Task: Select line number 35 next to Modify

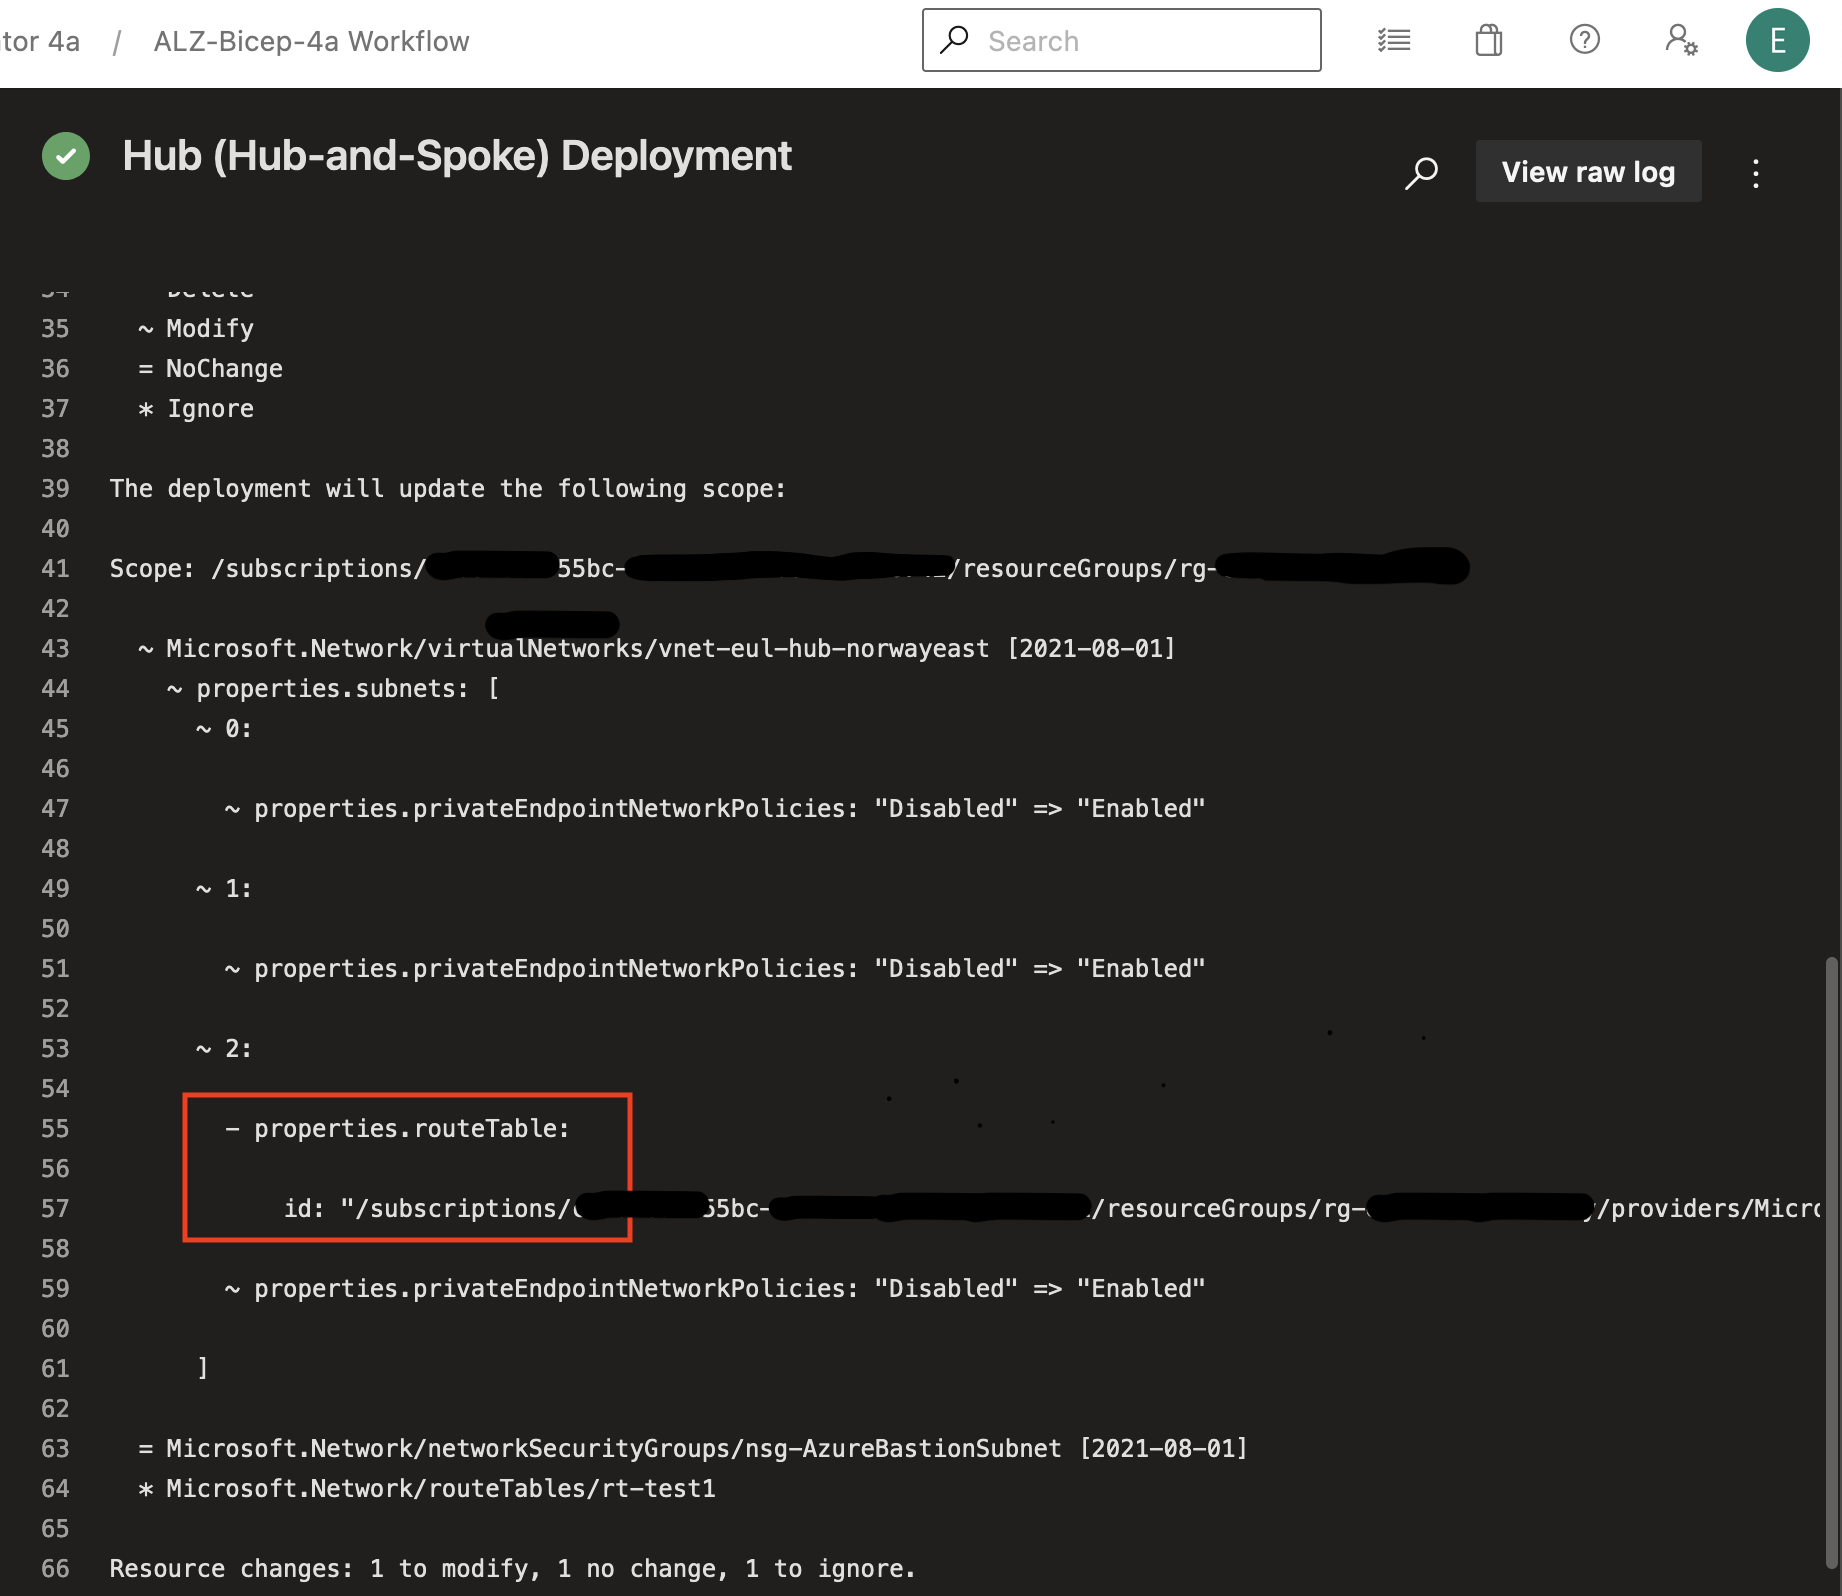Action: pyautogui.click(x=56, y=328)
